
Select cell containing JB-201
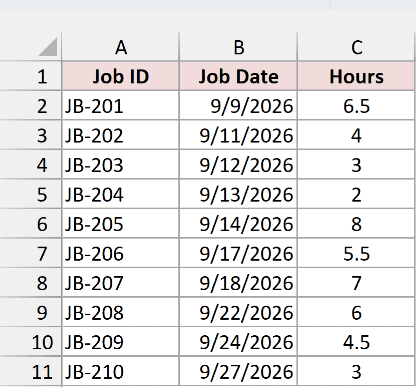point(121,106)
